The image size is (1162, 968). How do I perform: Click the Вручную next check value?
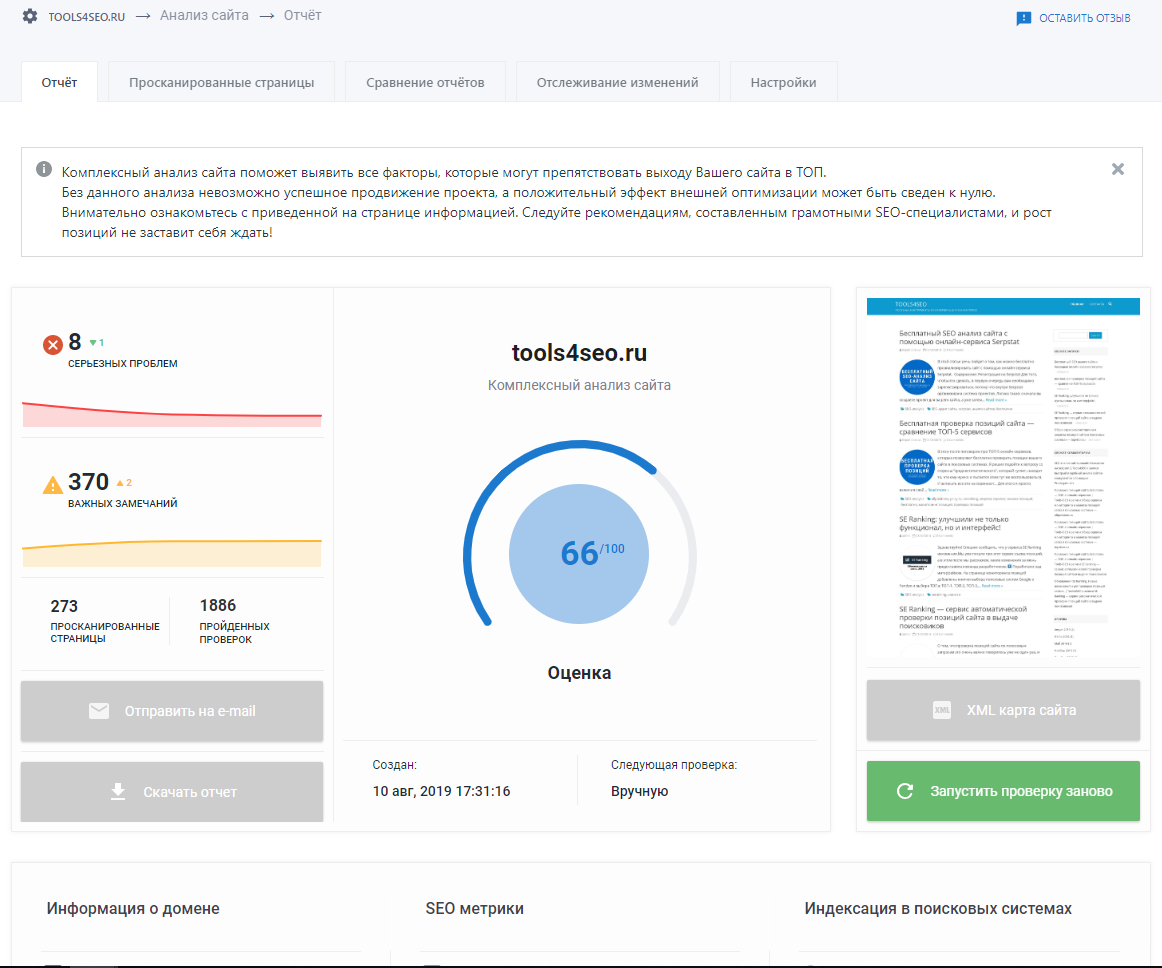(640, 791)
